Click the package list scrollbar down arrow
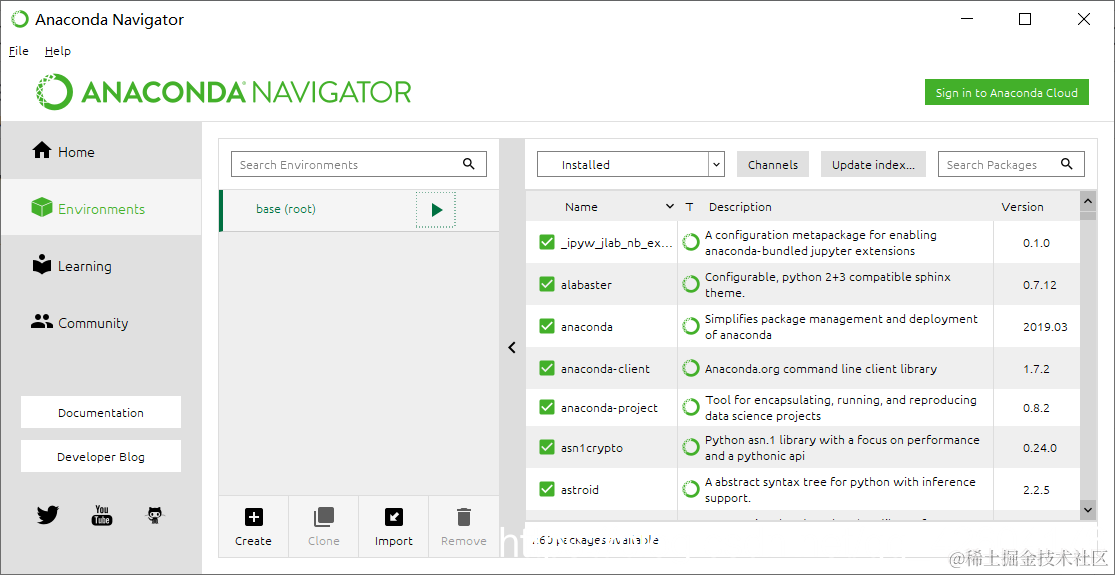This screenshot has width=1115, height=575. pyautogui.click(x=1088, y=508)
